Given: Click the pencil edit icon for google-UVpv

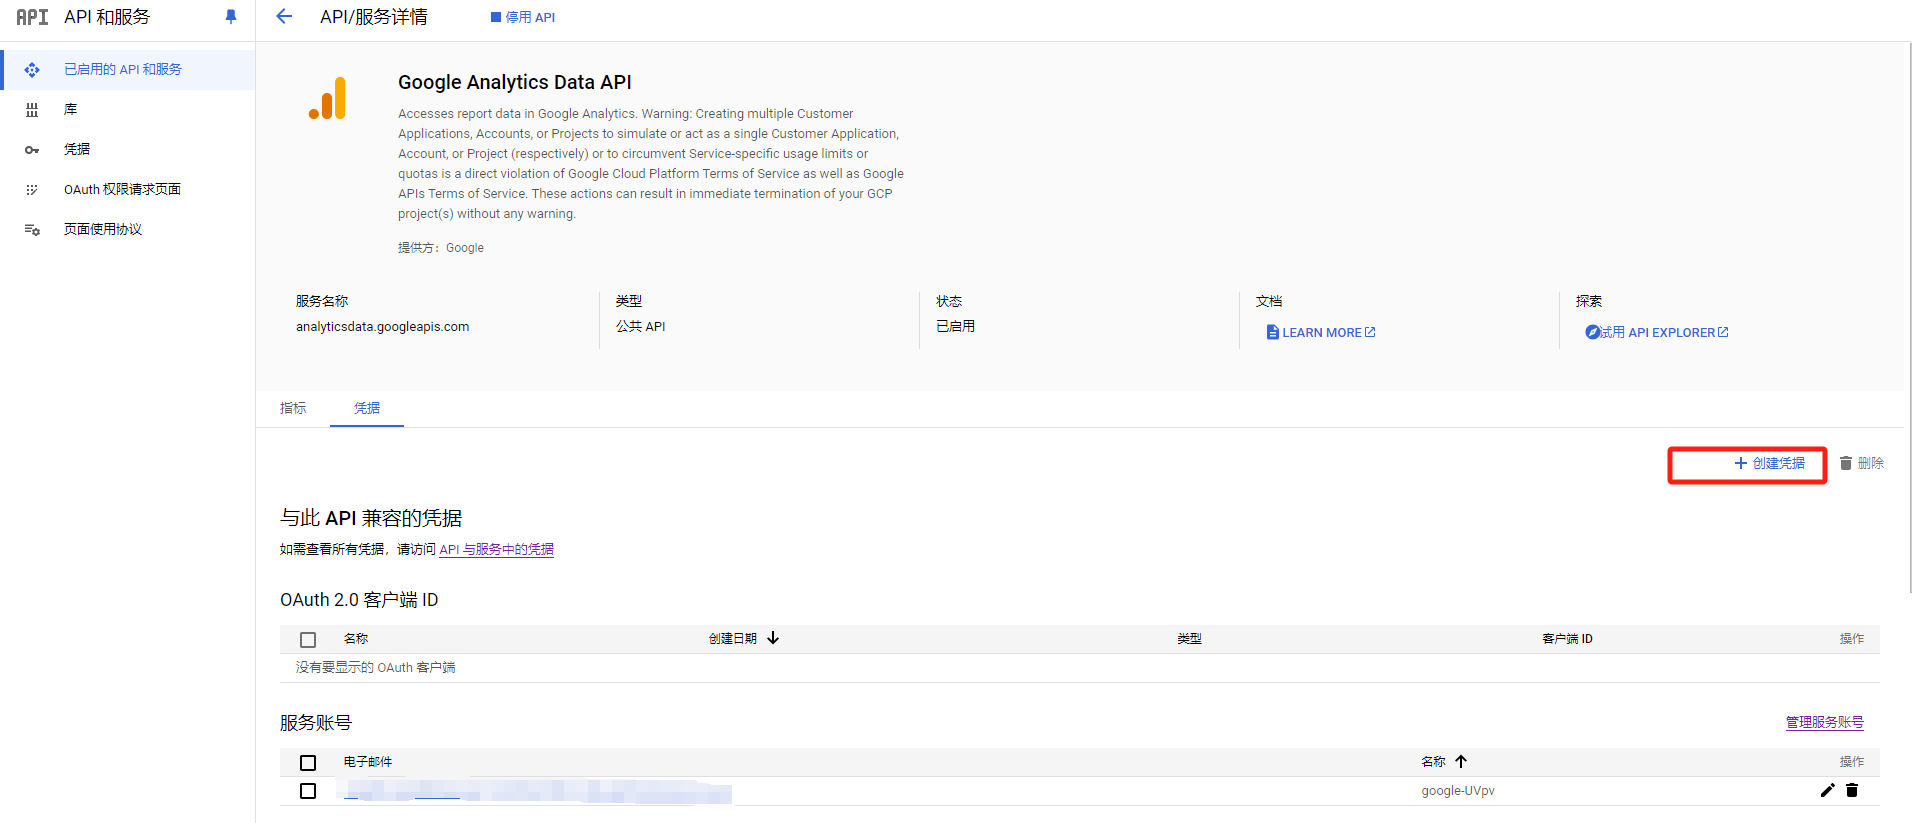Looking at the screenshot, I should (x=1827, y=790).
